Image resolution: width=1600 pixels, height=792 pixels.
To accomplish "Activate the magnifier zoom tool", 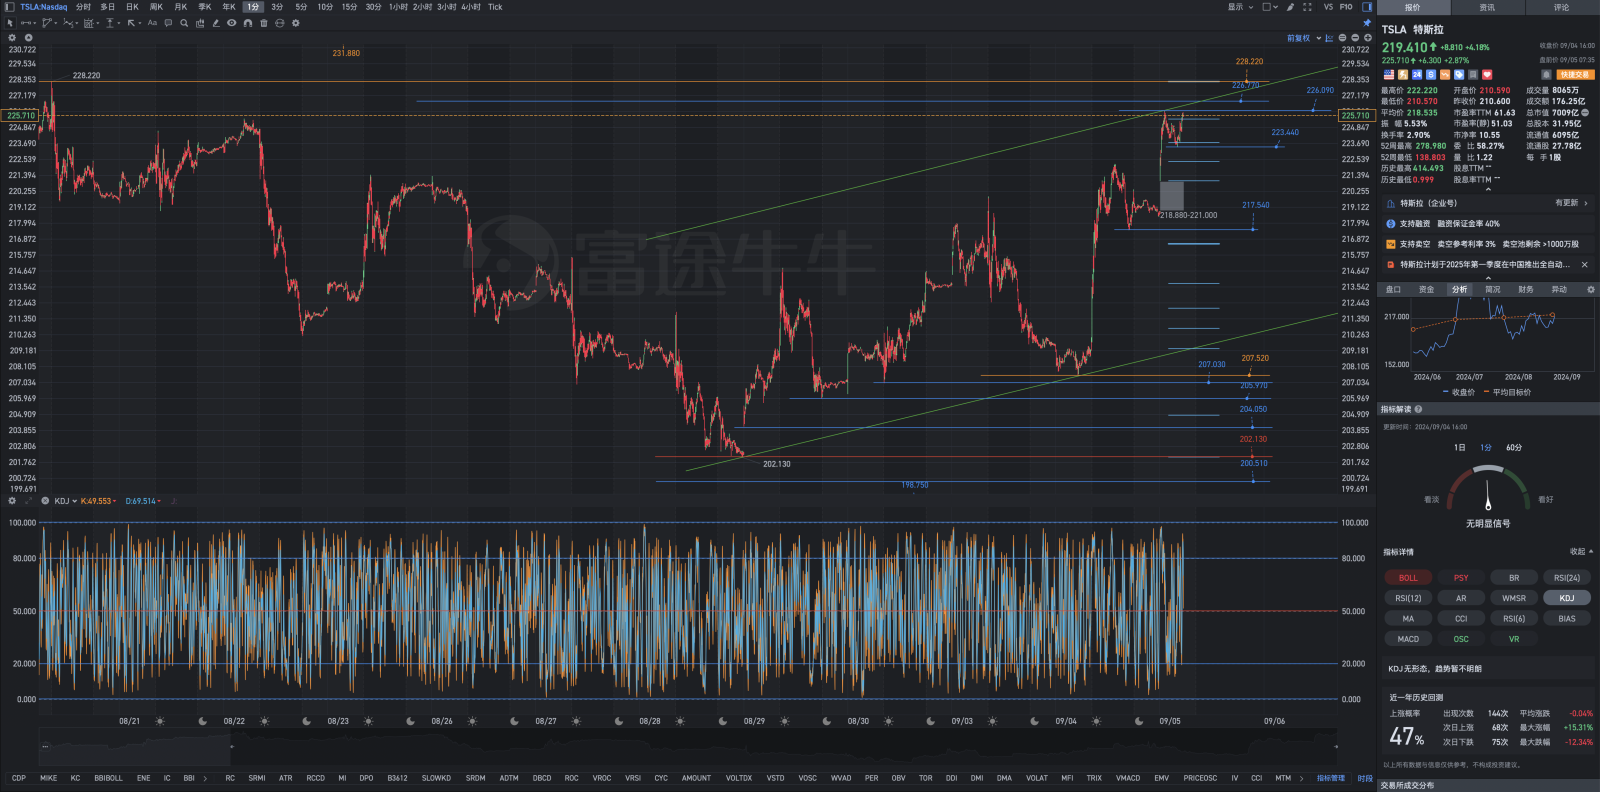I will coord(184,23).
